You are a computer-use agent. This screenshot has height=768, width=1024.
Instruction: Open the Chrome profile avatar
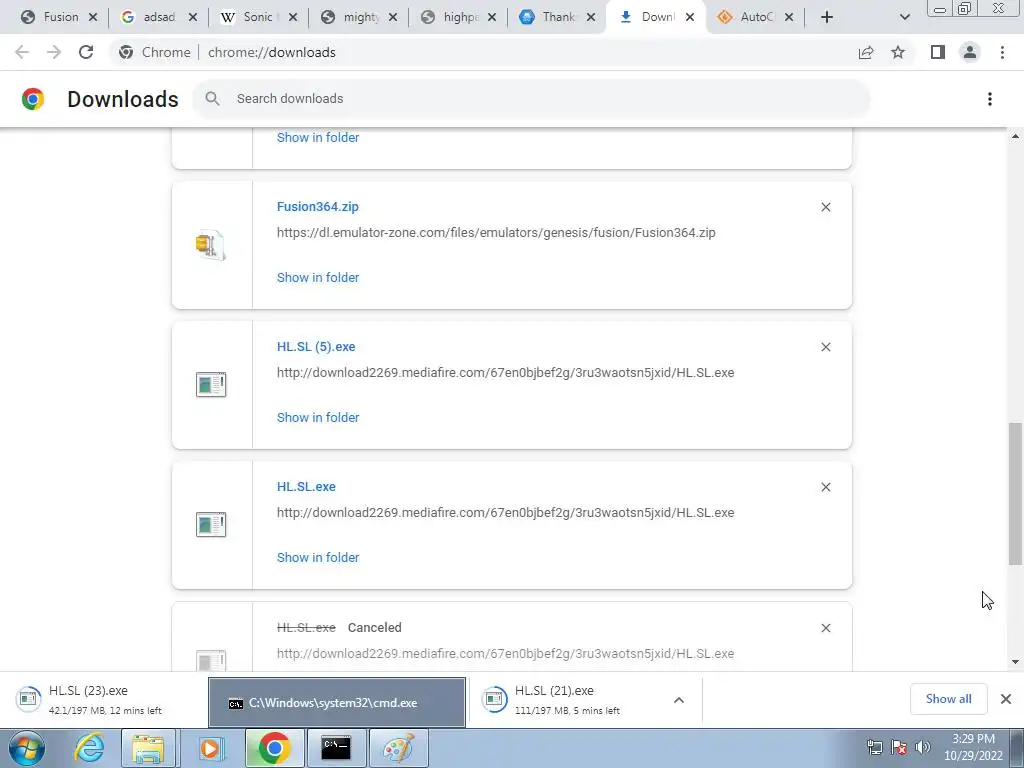970,52
